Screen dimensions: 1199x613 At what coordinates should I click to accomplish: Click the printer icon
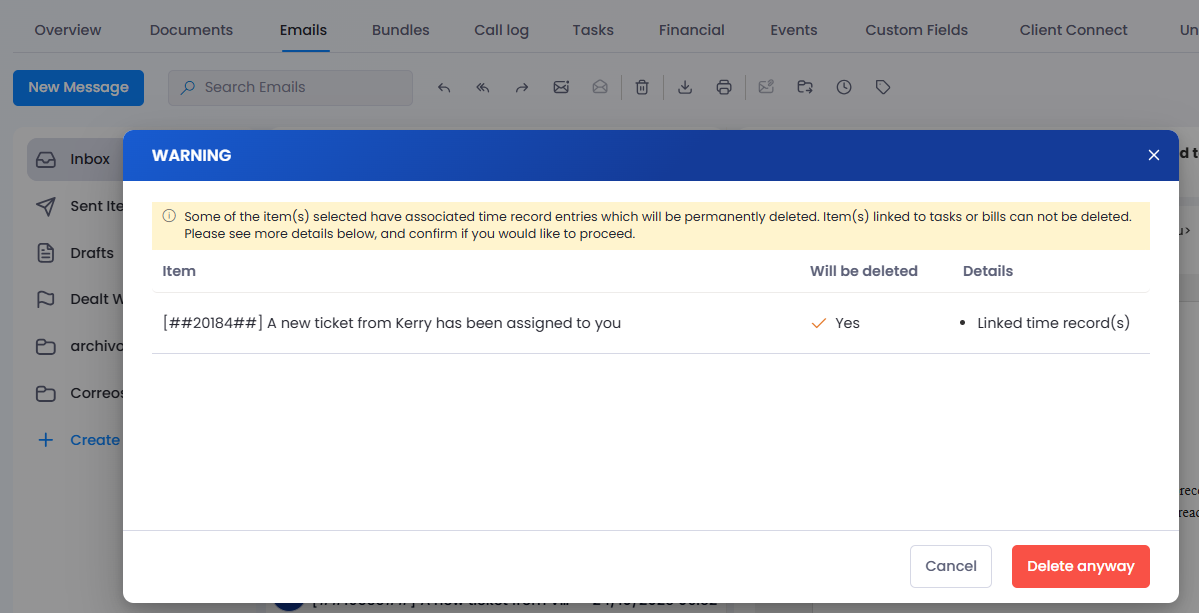(x=724, y=88)
